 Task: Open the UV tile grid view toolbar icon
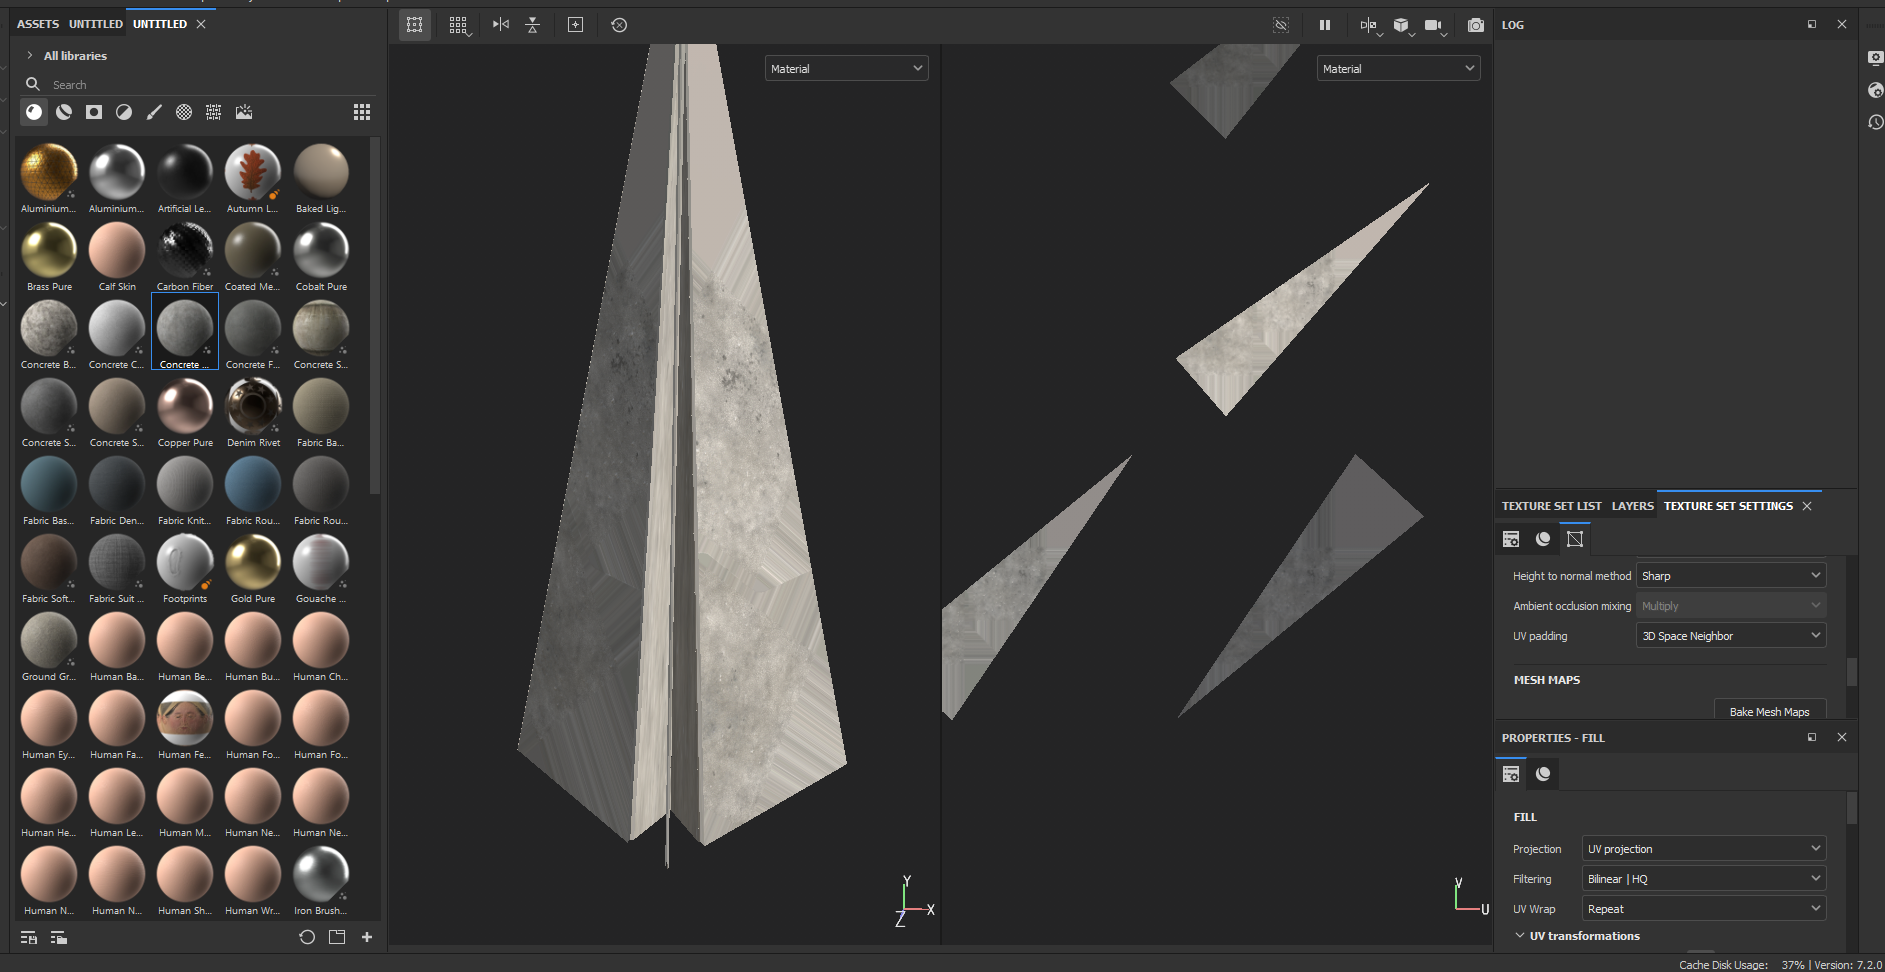[x=459, y=25]
